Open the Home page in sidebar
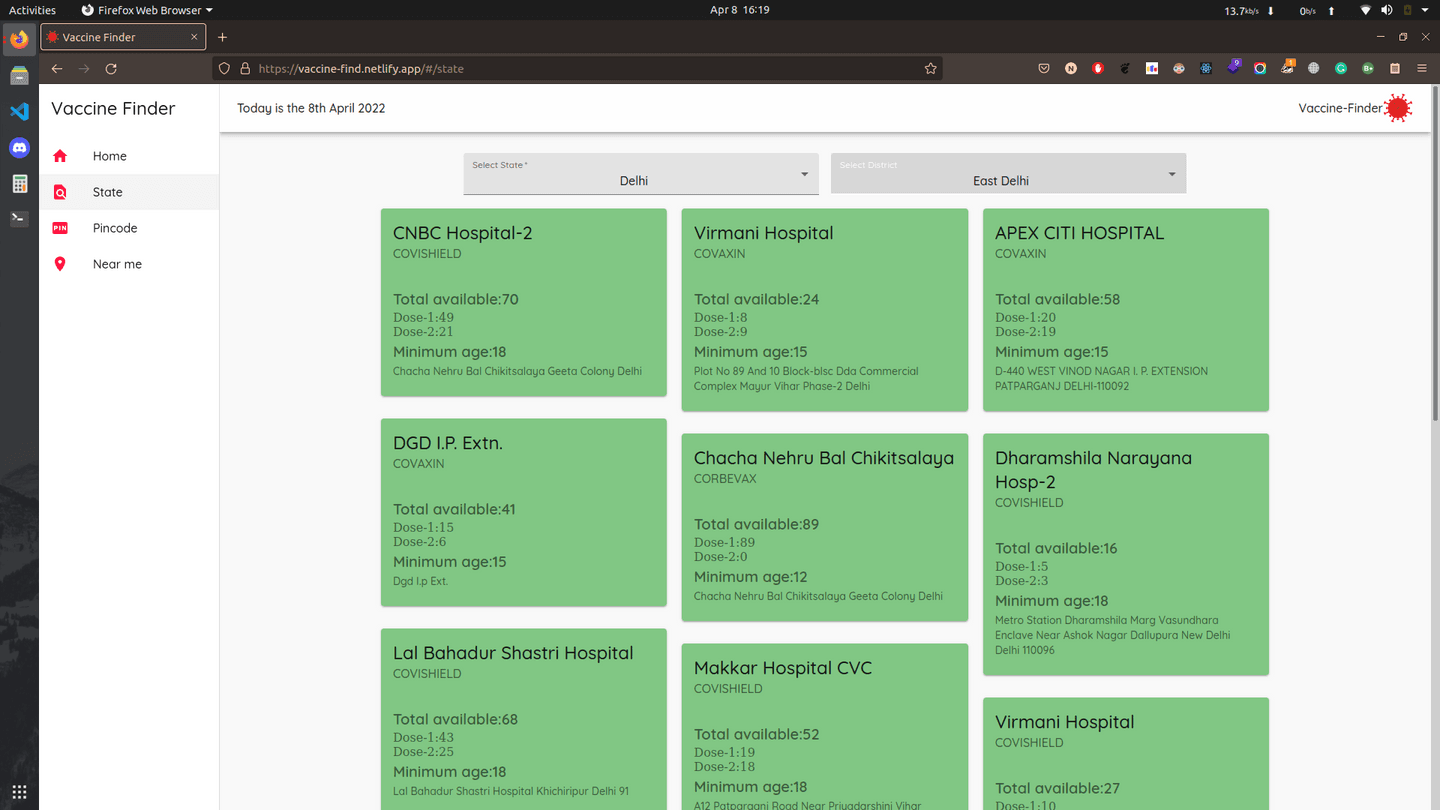This screenshot has height=810, width=1440. pyautogui.click(x=129, y=156)
